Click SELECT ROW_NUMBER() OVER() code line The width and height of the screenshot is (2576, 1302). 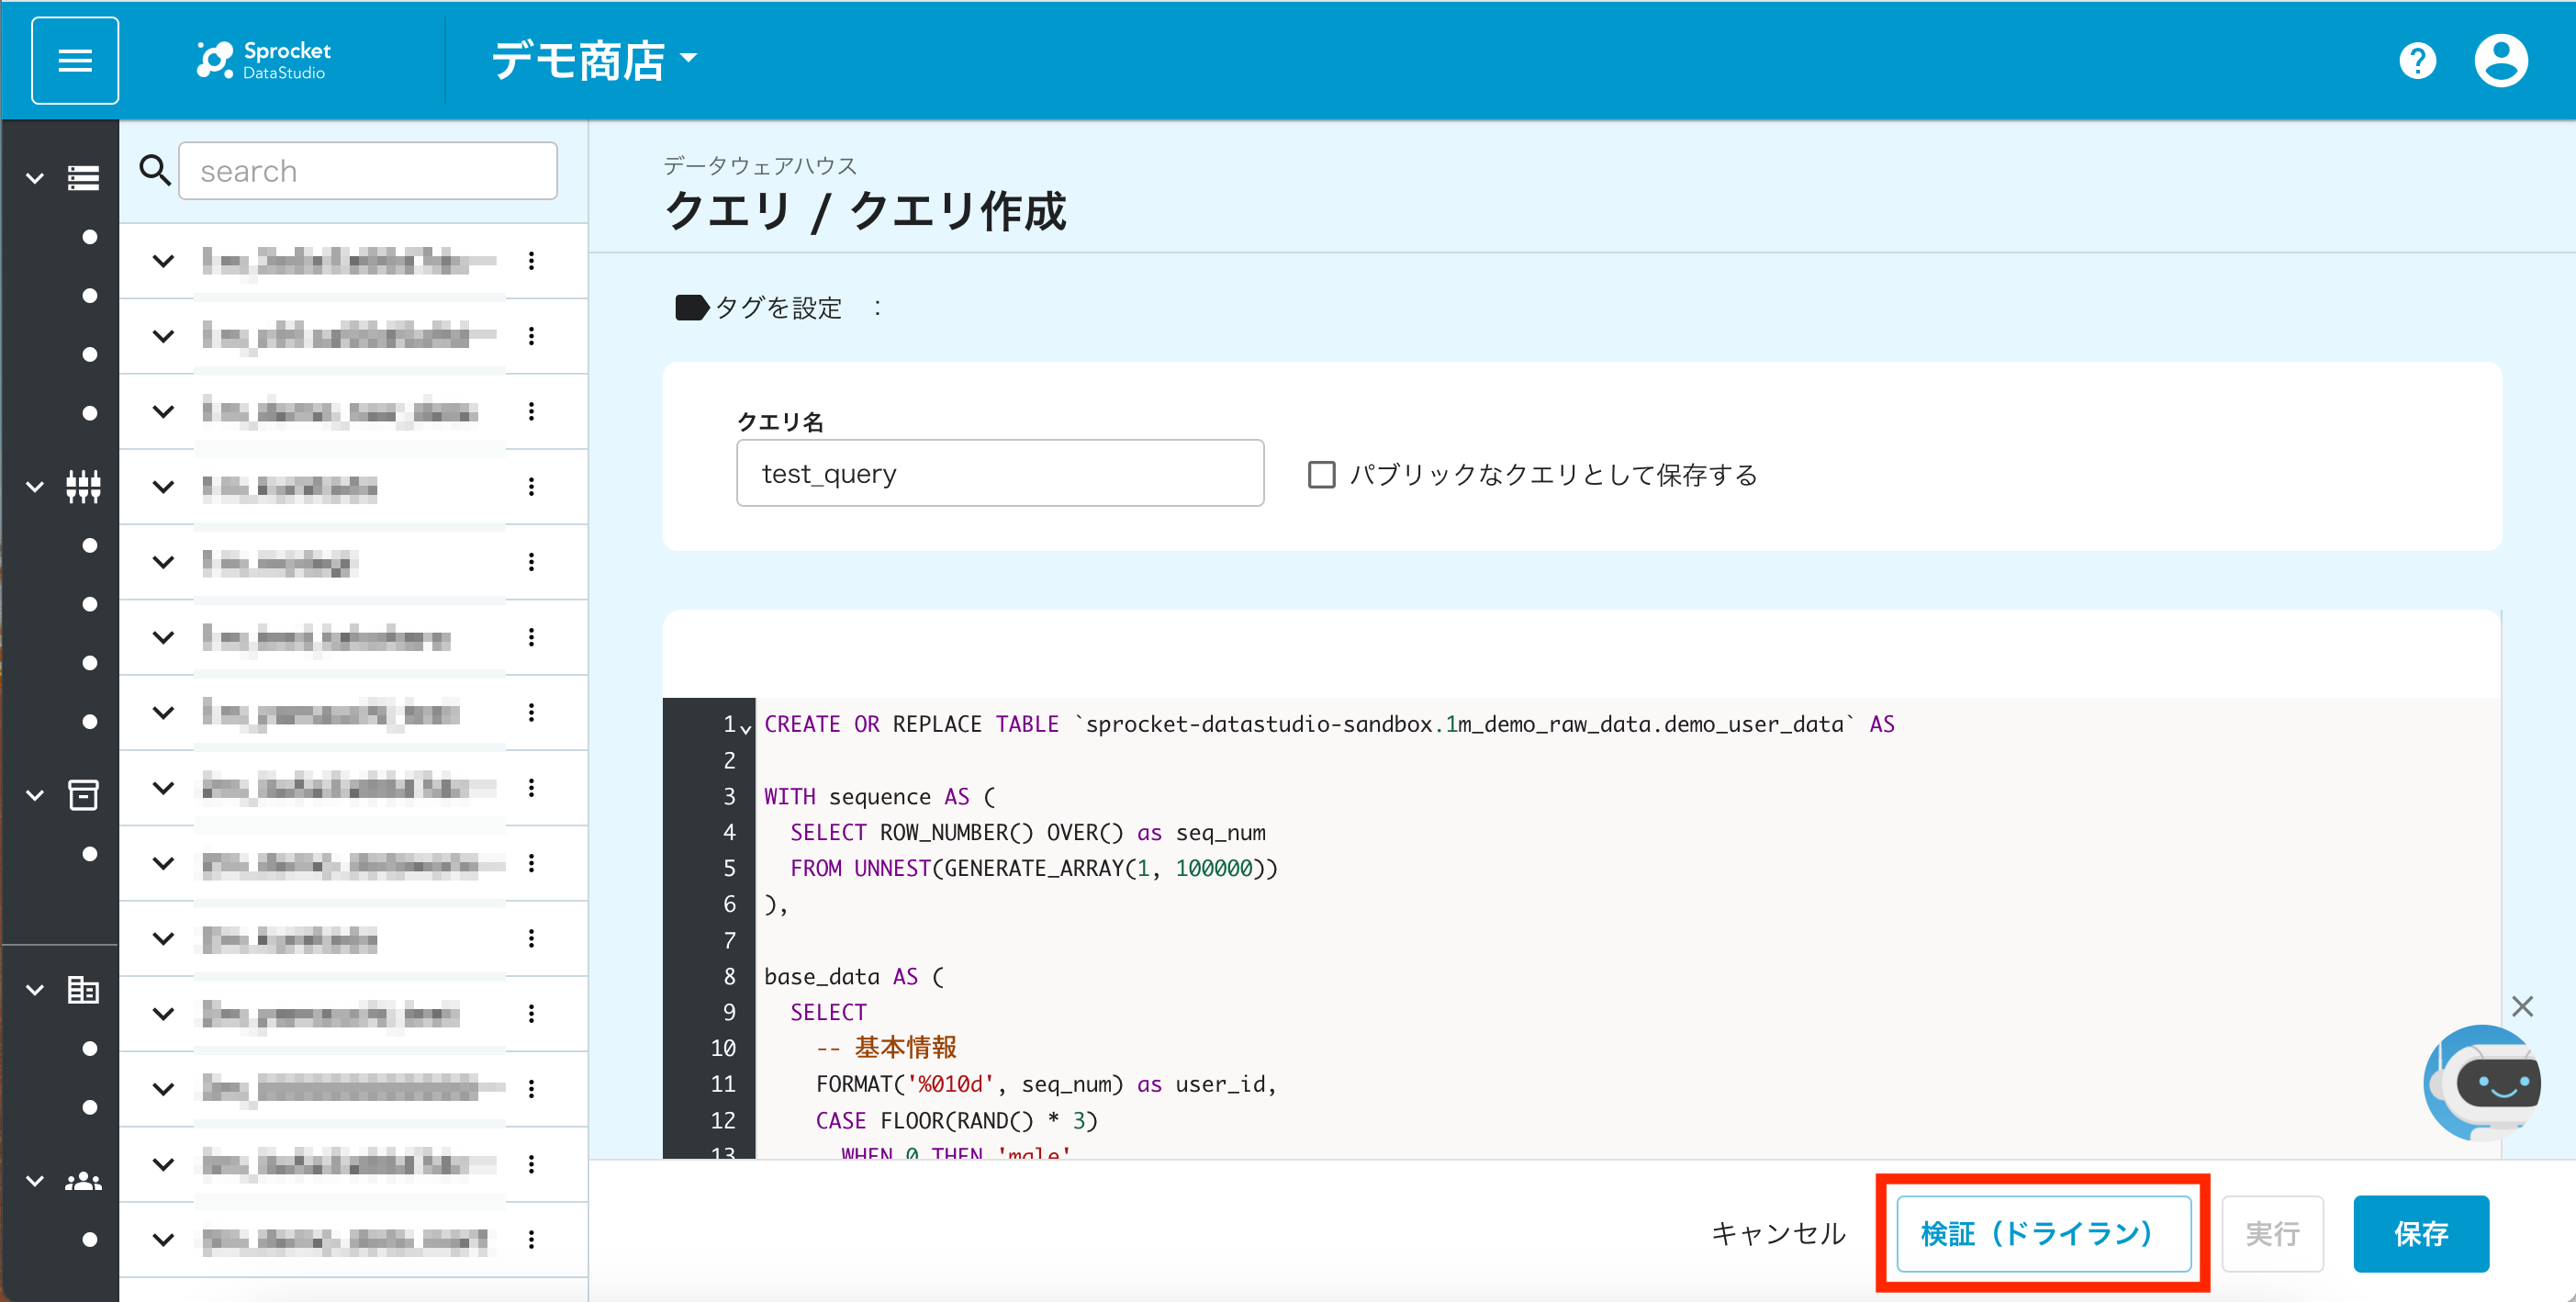pyautogui.click(x=1028, y=832)
